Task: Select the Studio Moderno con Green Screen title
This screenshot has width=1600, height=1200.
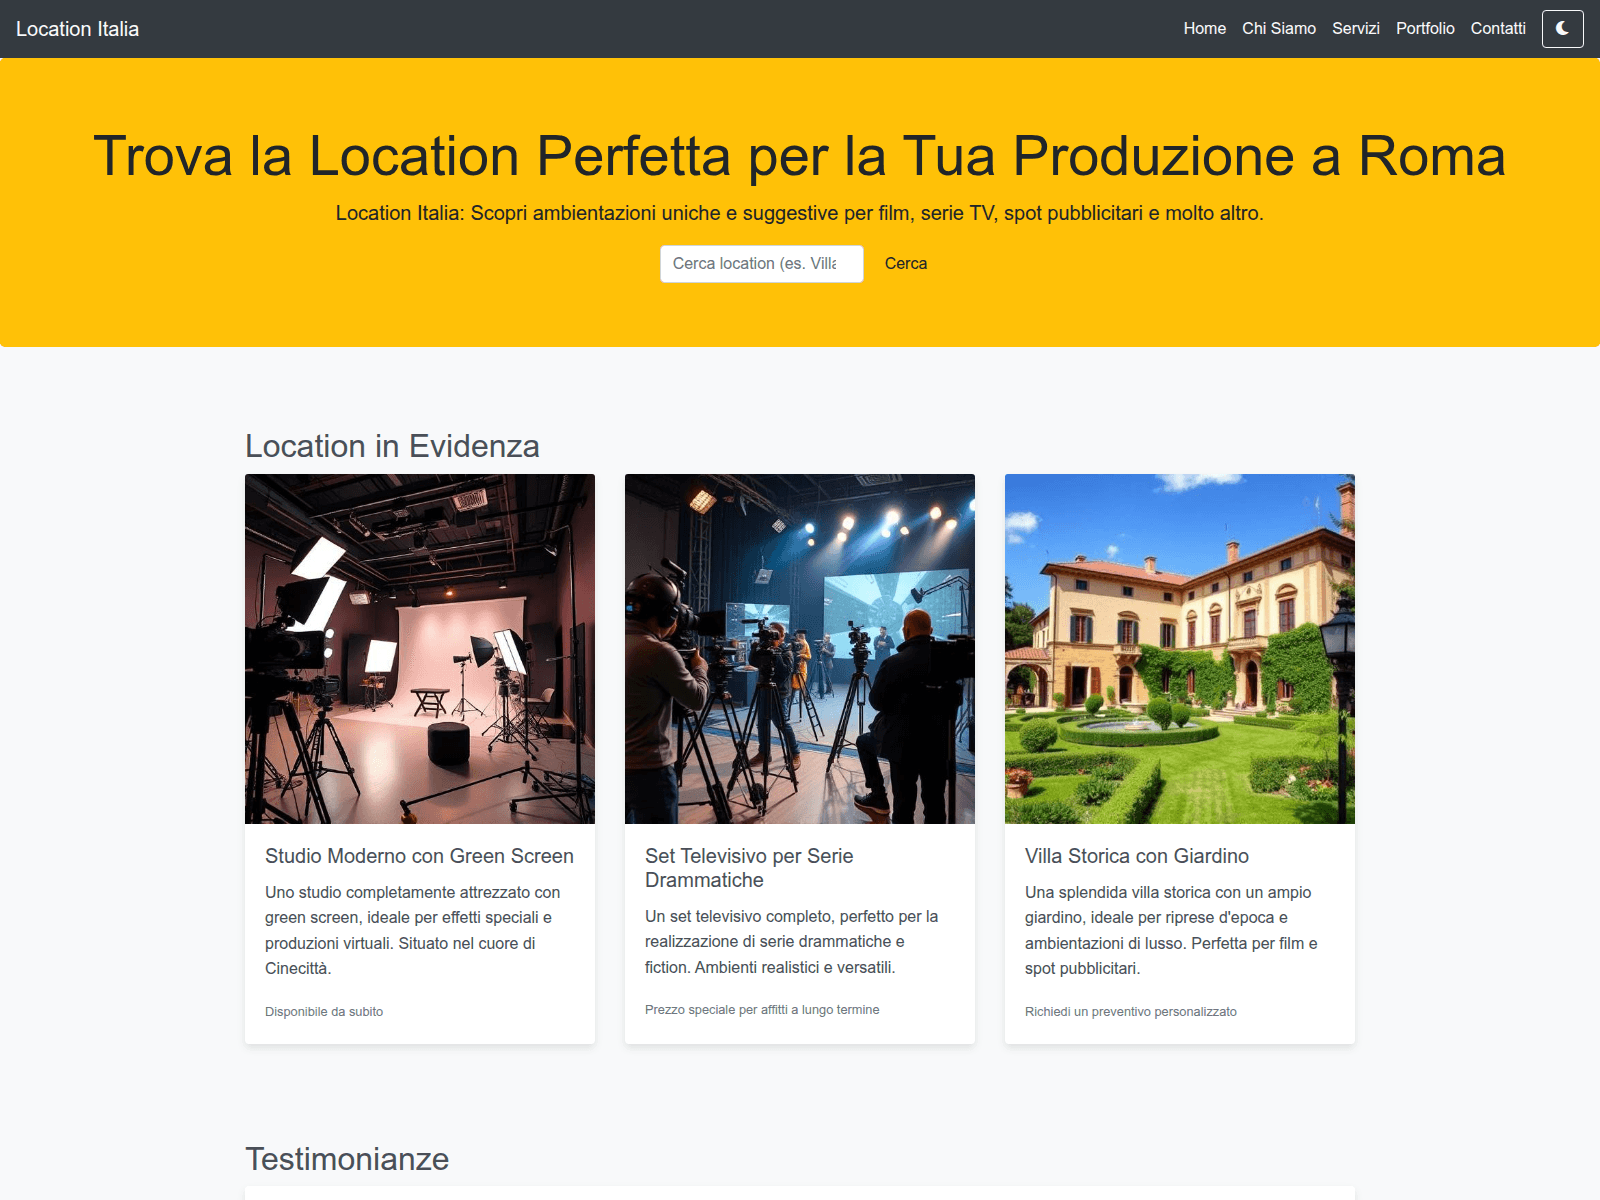Action: click(419, 856)
